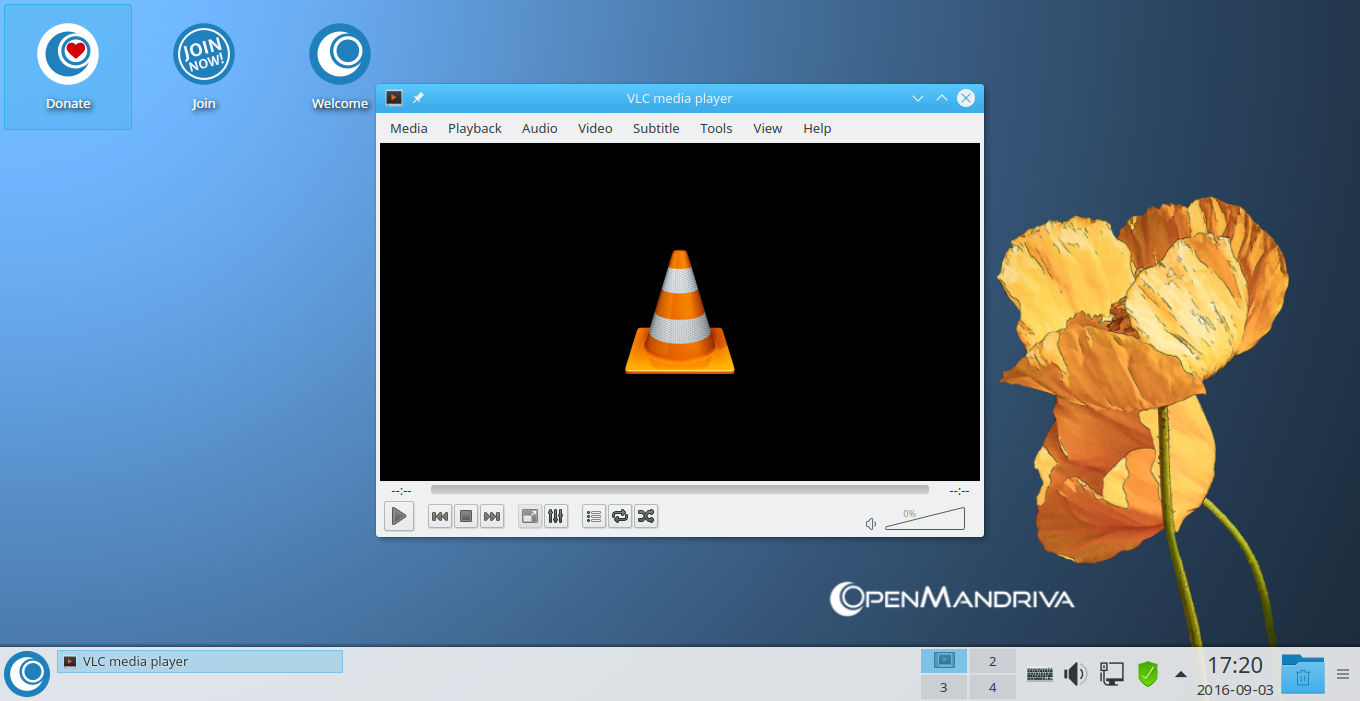
Task: Open the Video menu
Action: point(595,128)
